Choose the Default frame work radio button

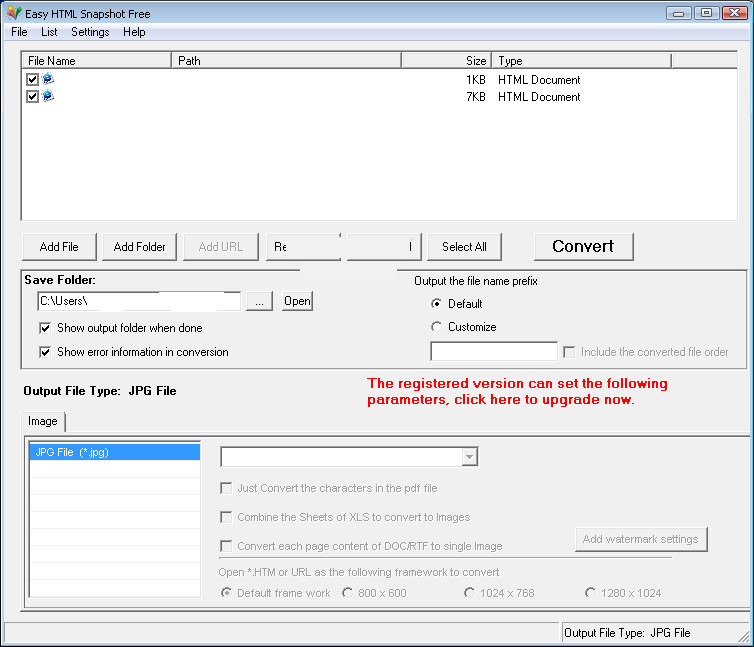click(226, 593)
